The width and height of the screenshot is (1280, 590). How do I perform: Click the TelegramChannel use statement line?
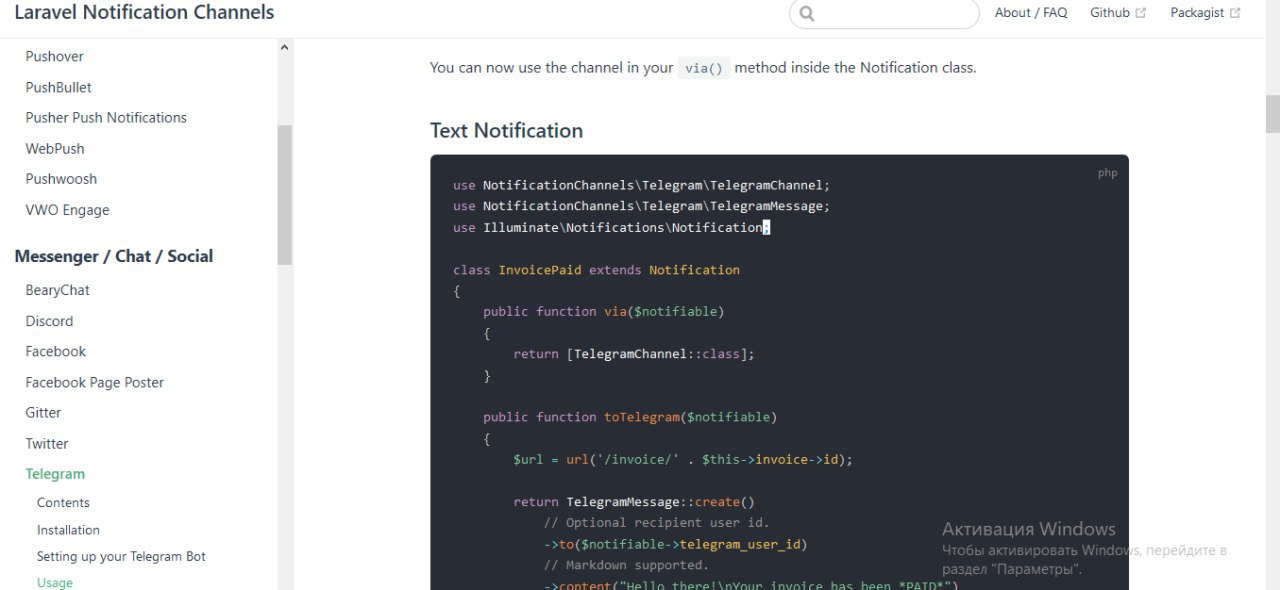point(642,185)
